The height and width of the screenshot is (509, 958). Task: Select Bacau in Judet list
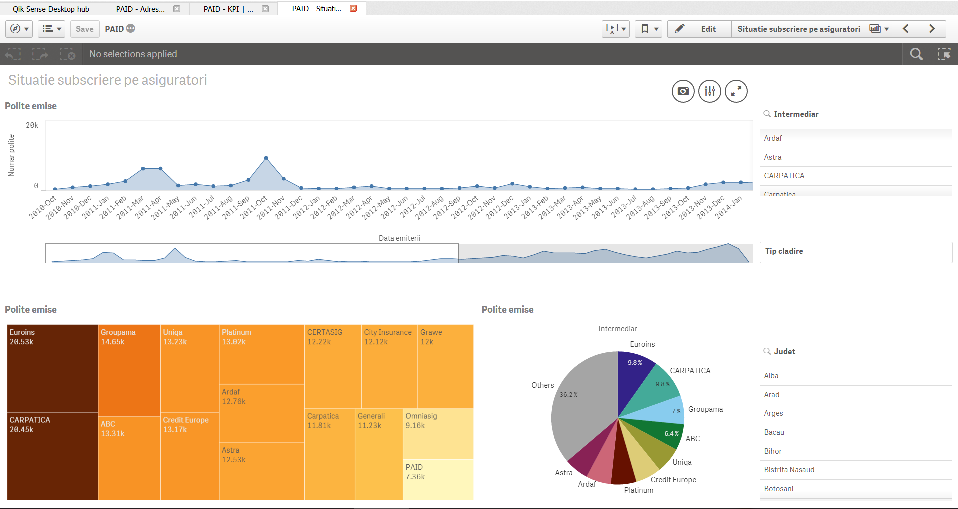coord(856,432)
